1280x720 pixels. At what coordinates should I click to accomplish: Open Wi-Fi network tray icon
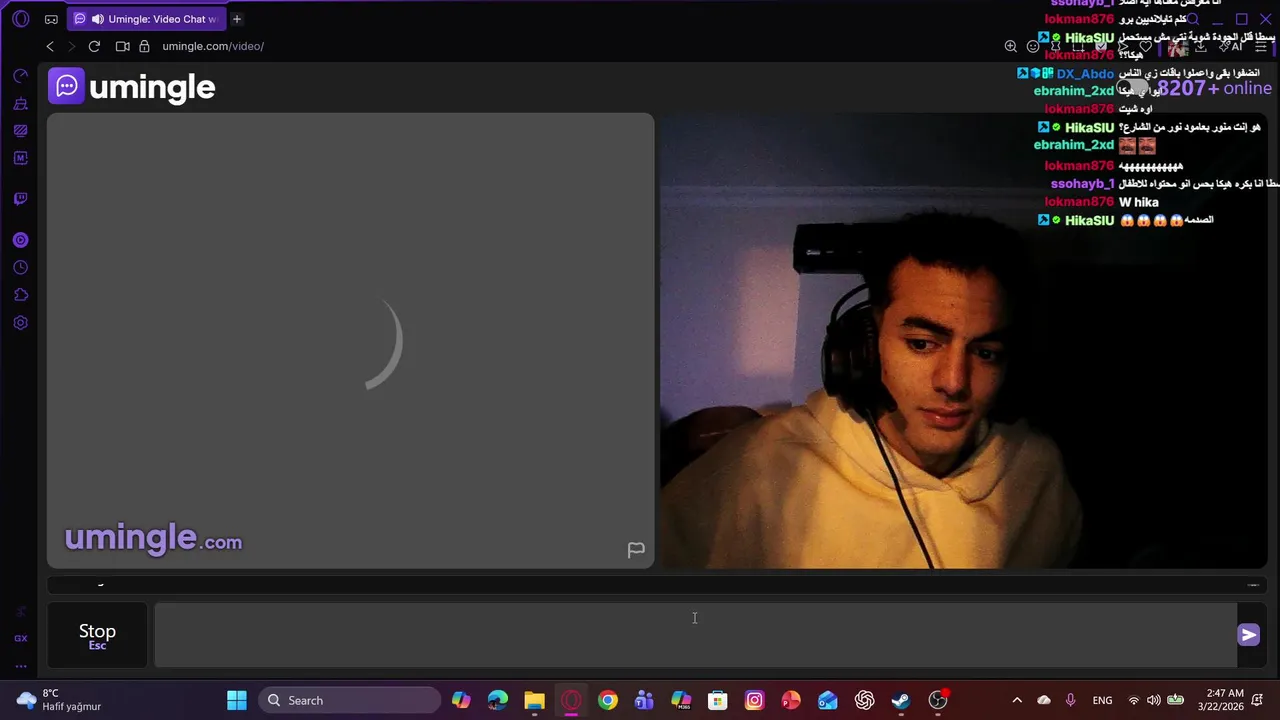(1134, 700)
